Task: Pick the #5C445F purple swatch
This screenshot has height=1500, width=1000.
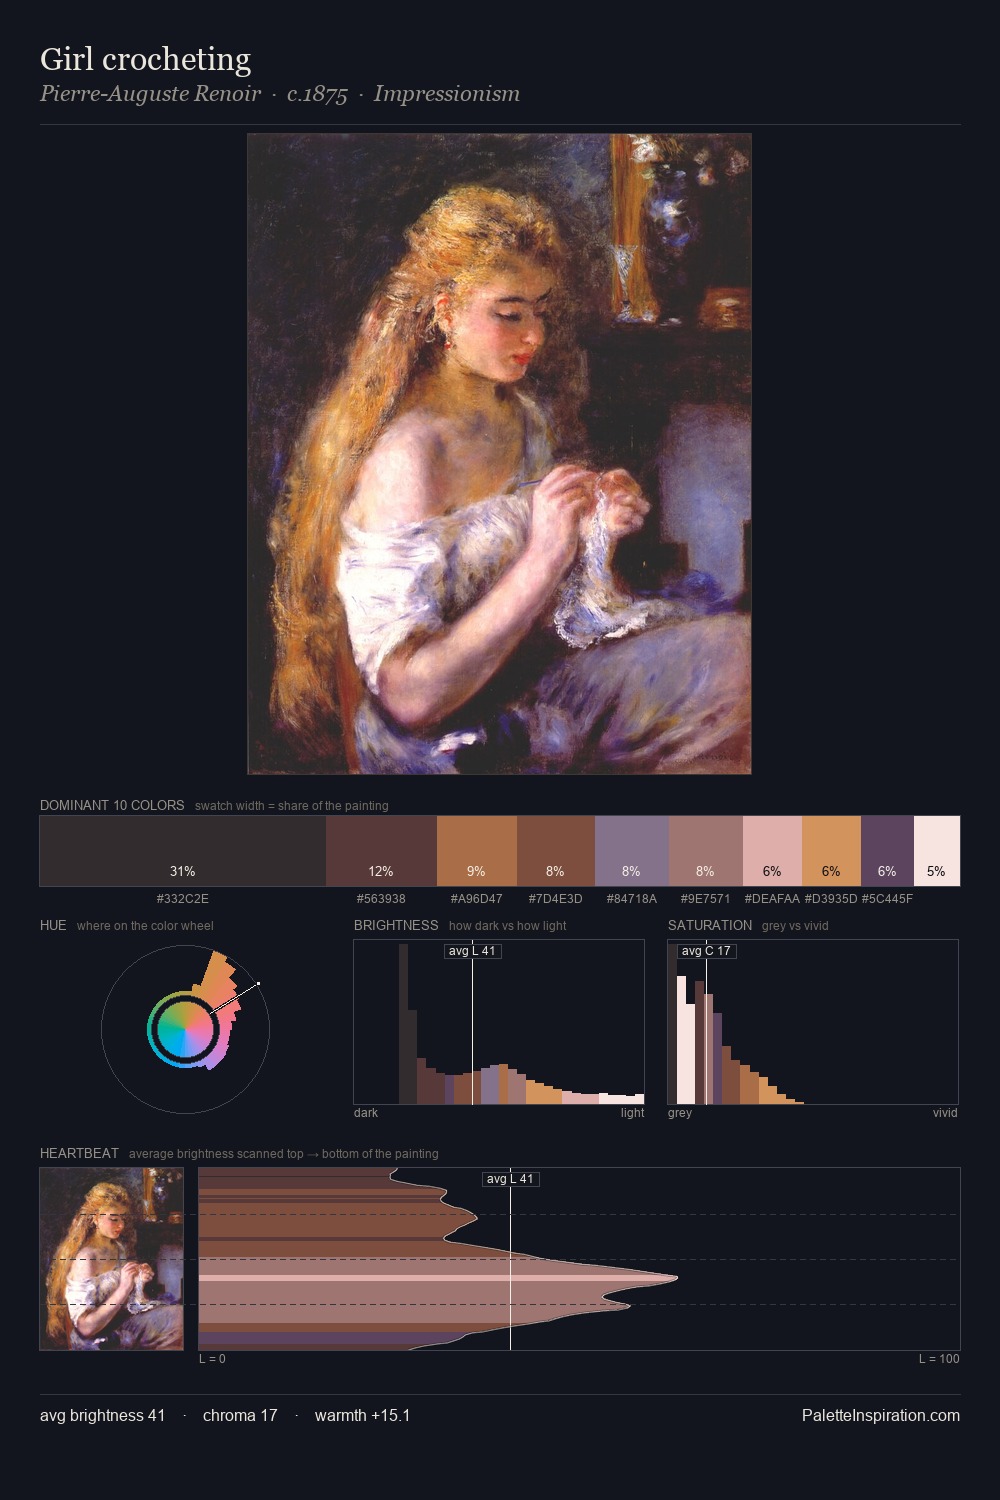Action: coord(887,851)
